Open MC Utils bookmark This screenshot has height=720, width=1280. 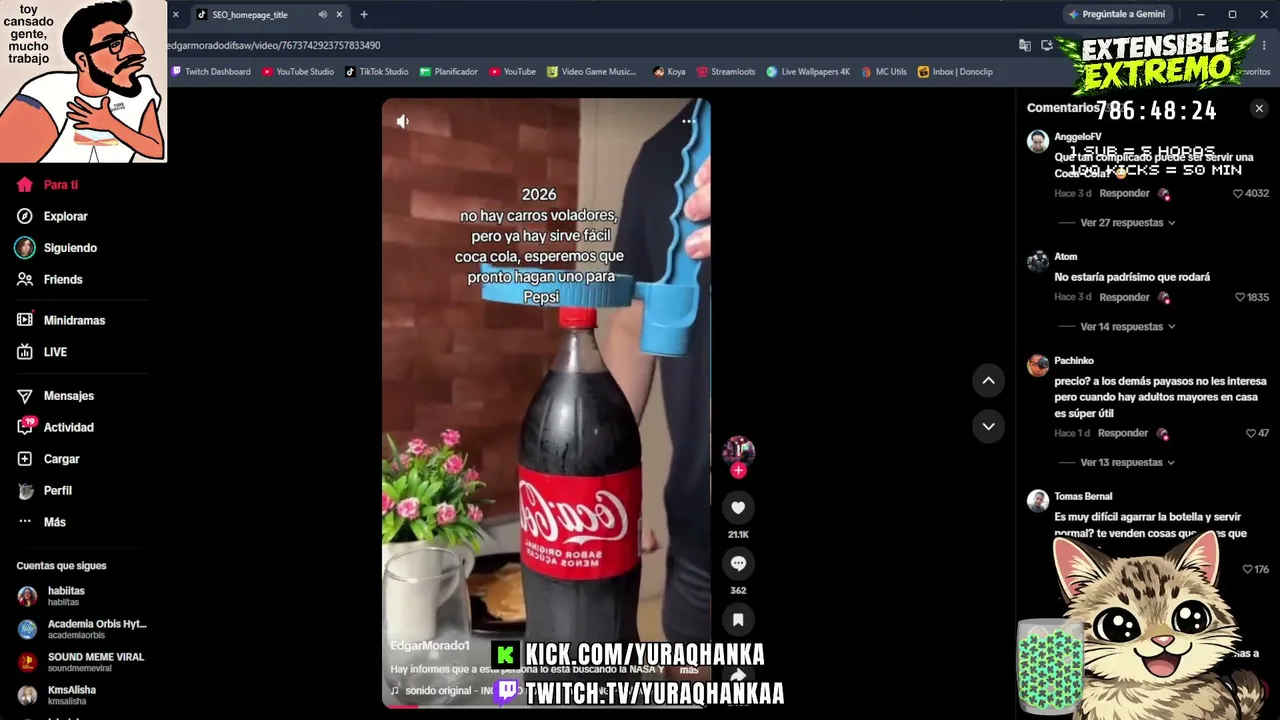[x=884, y=72]
